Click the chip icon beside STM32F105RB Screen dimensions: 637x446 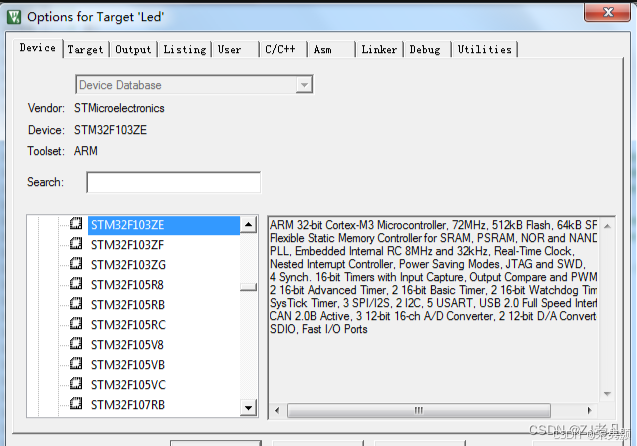tap(76, 303)
